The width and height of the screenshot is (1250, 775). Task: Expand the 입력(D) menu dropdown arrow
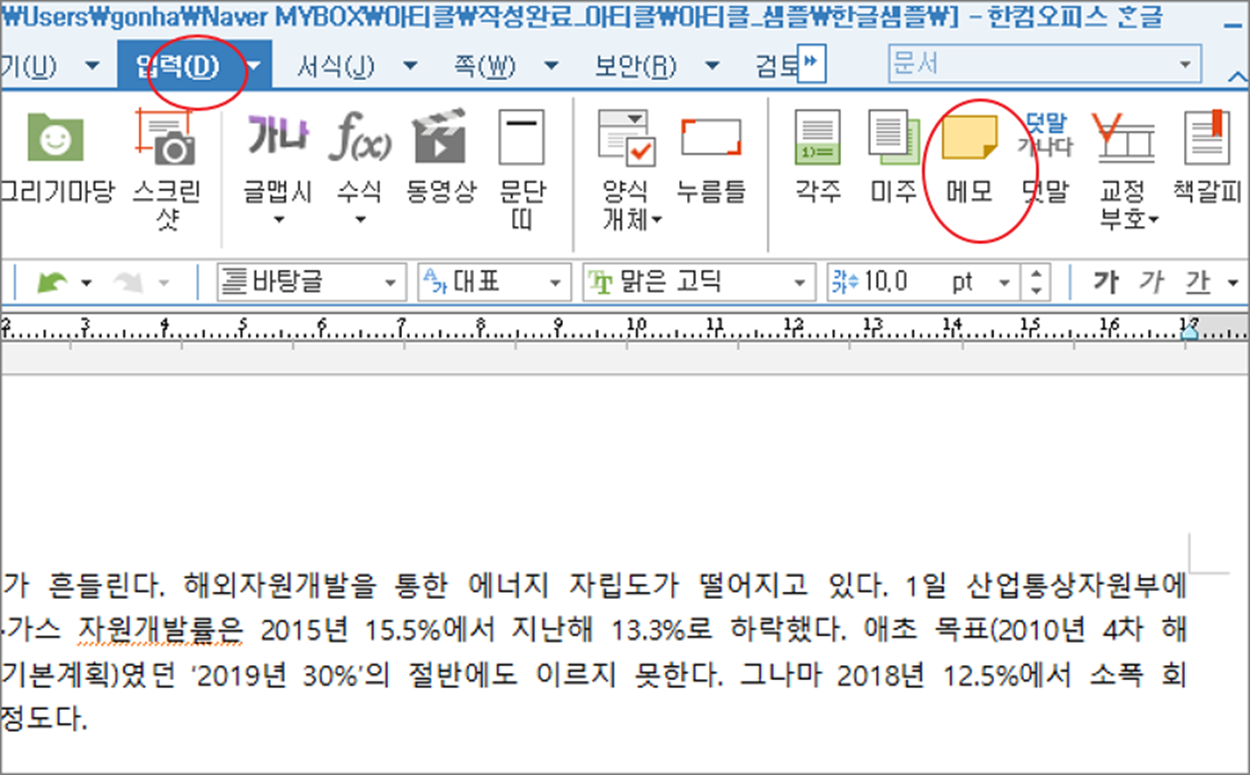(x=254, y=66)
